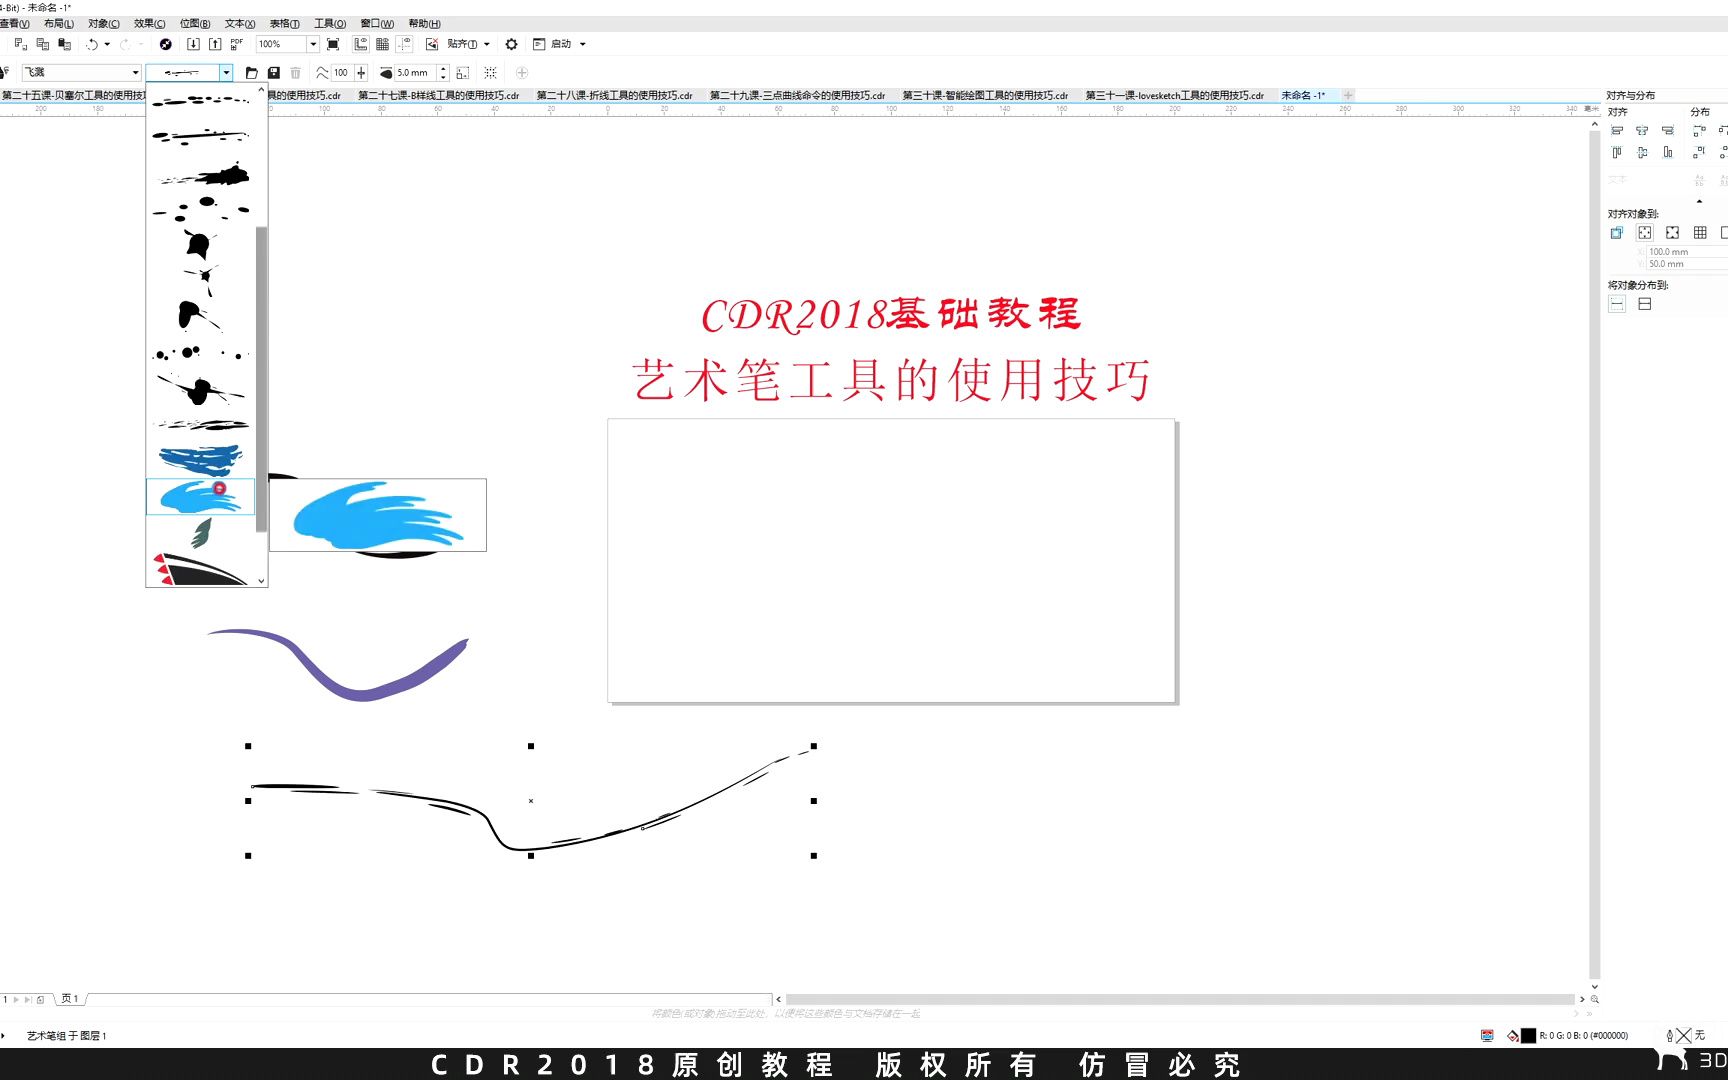
Task: Click the save artistic media stroke icon
Action: click(274, 73)
